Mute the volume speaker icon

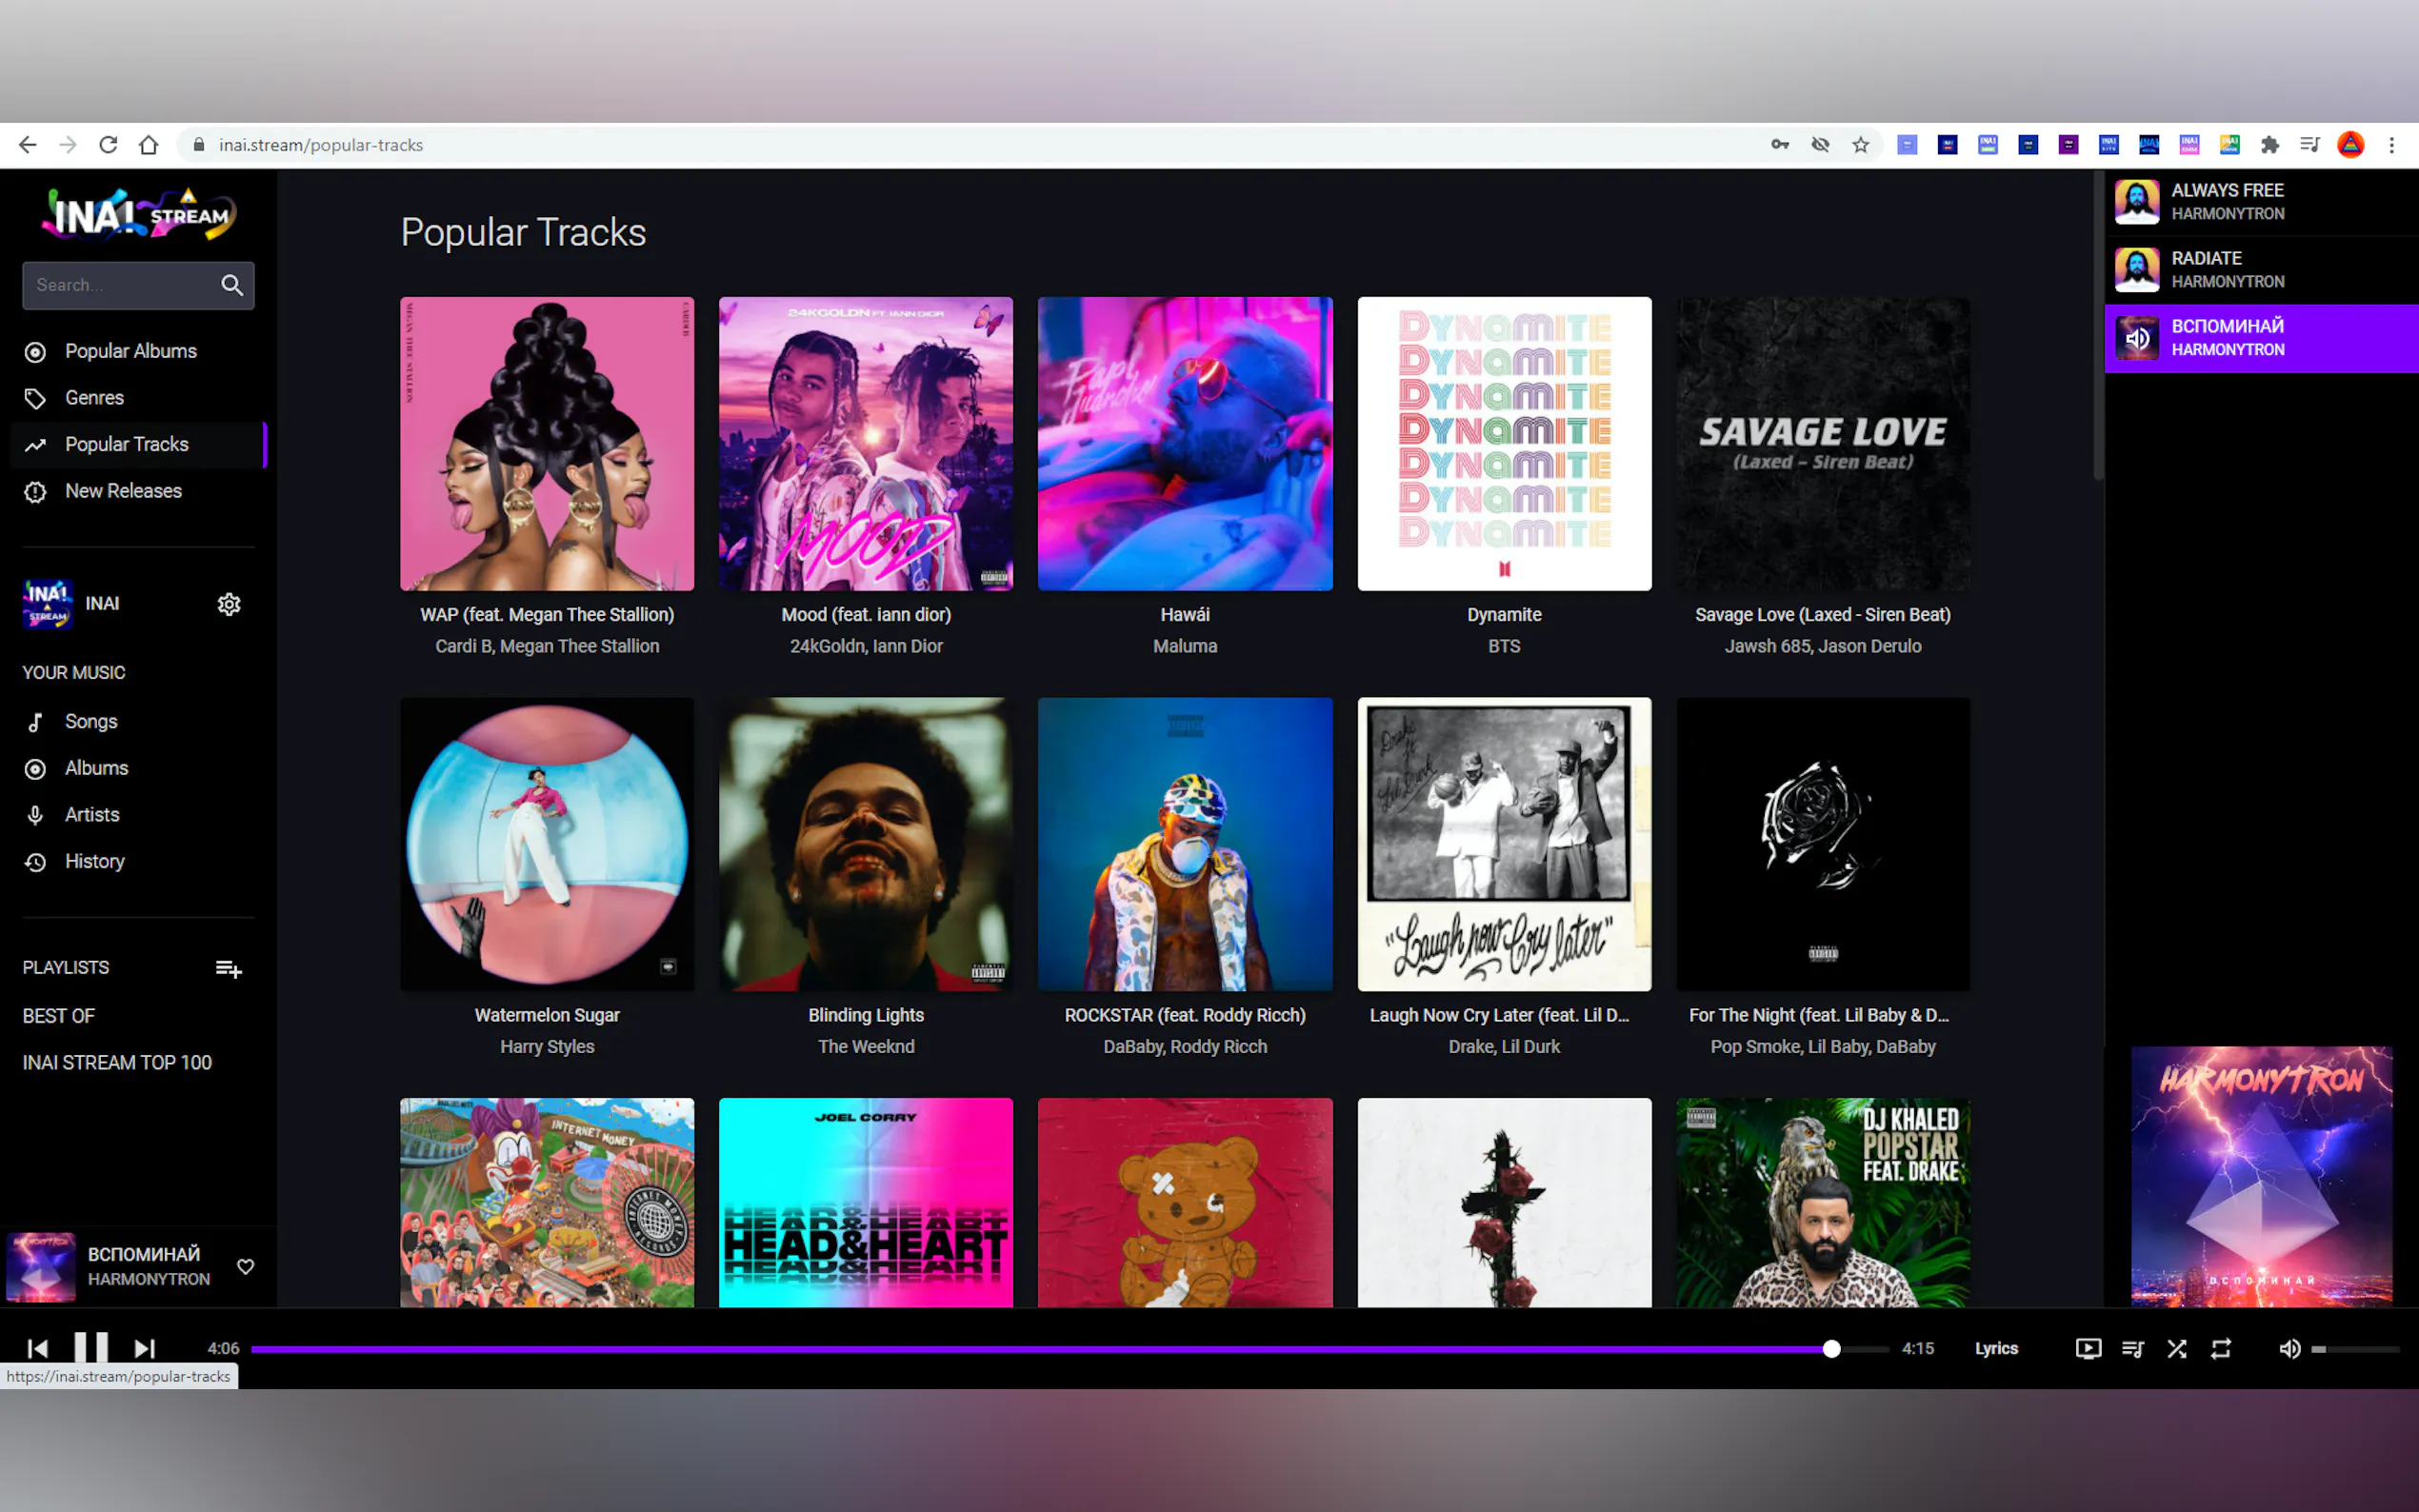[x=2289, y=1348]
